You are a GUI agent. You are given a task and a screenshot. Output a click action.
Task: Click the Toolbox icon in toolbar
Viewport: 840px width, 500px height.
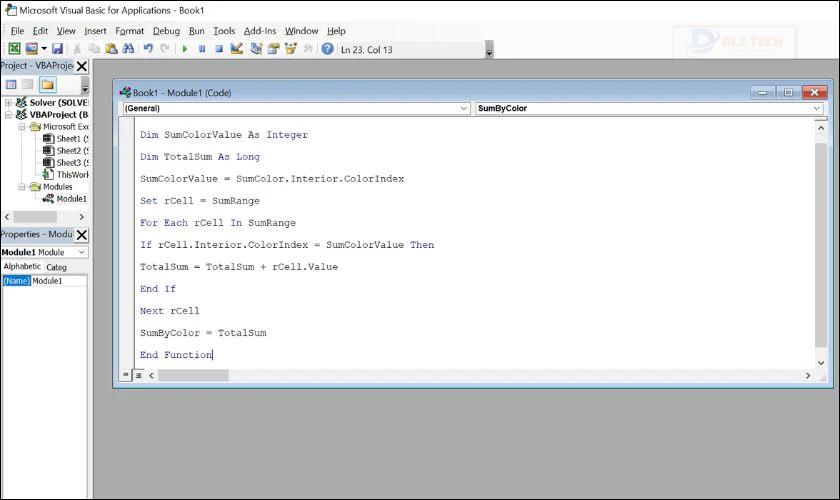point(308,49)
